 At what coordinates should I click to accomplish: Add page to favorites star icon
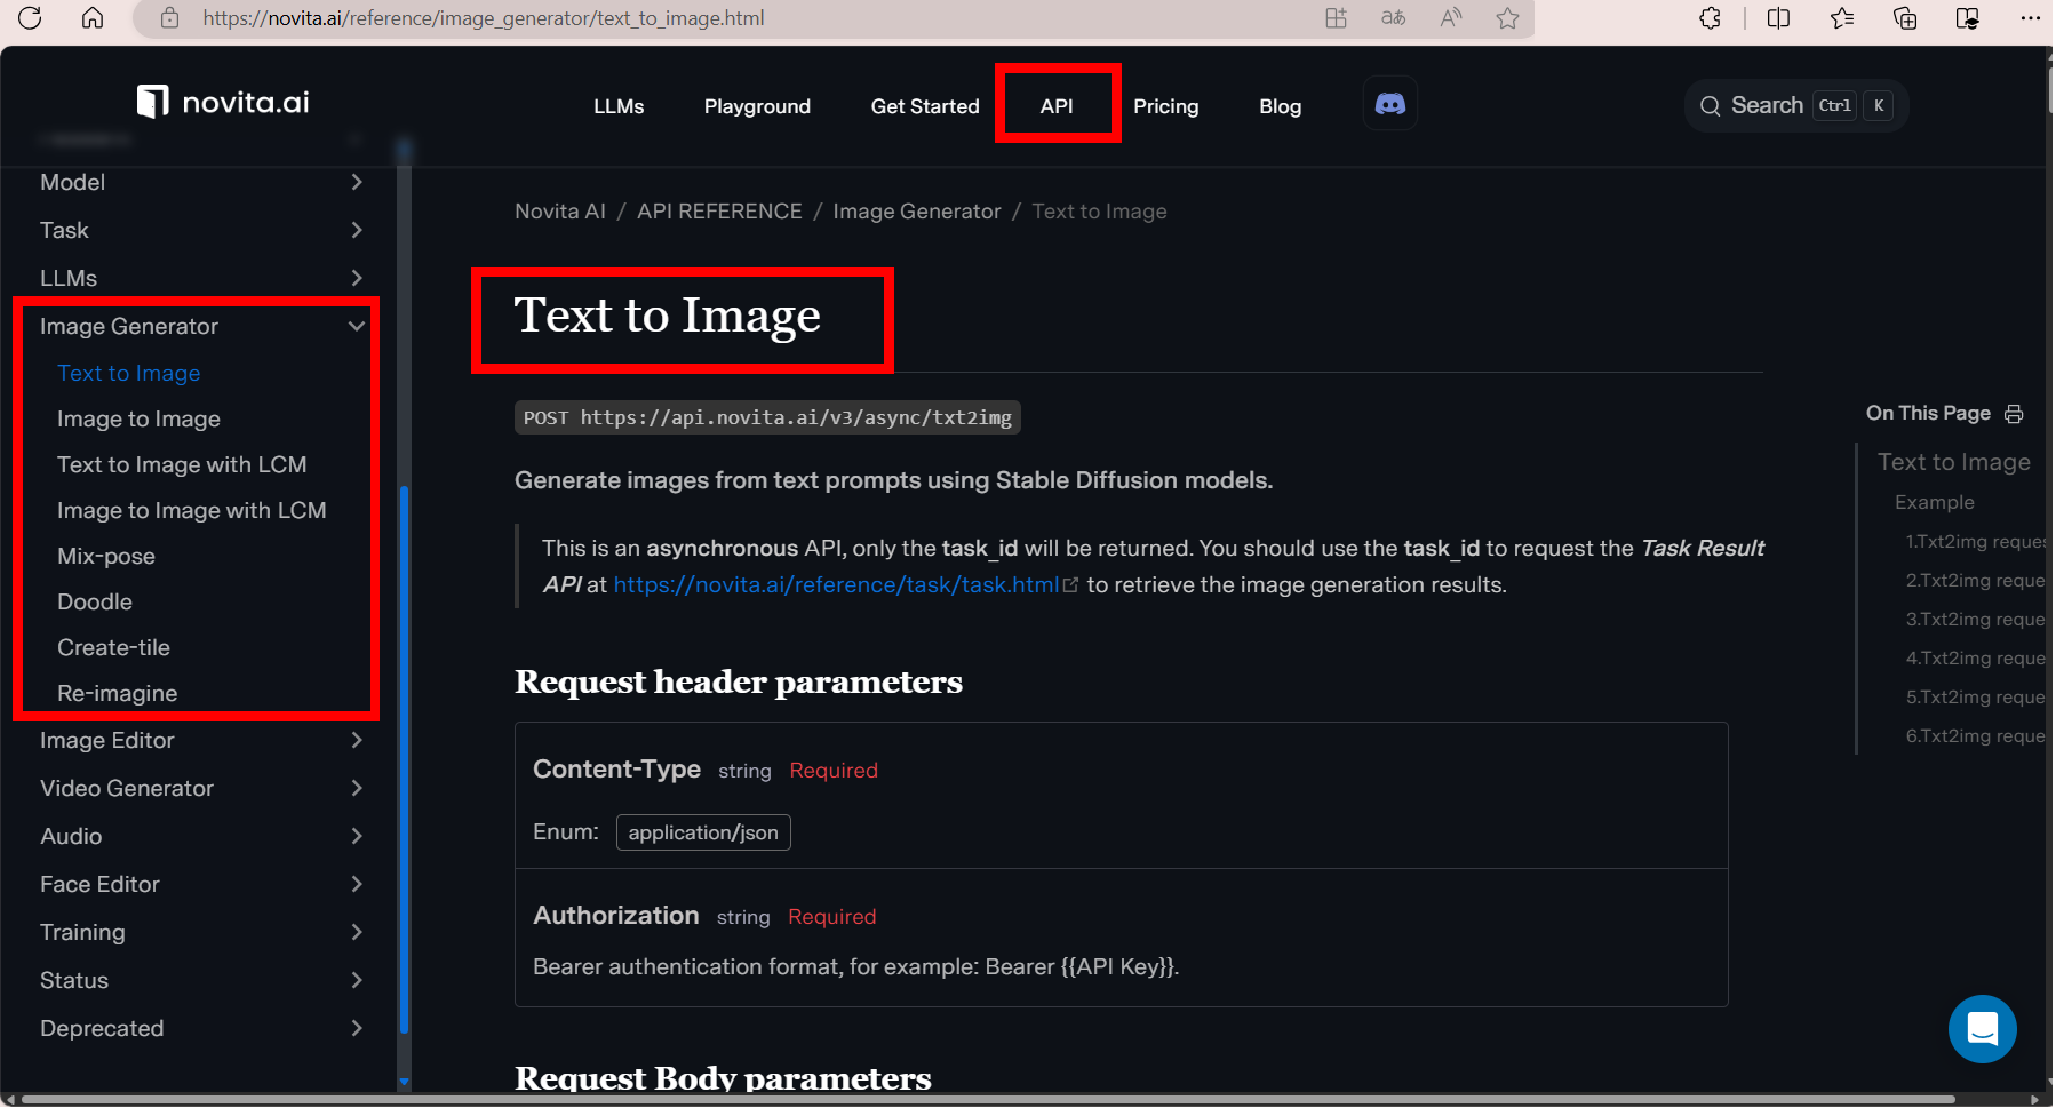(1508, 18)
